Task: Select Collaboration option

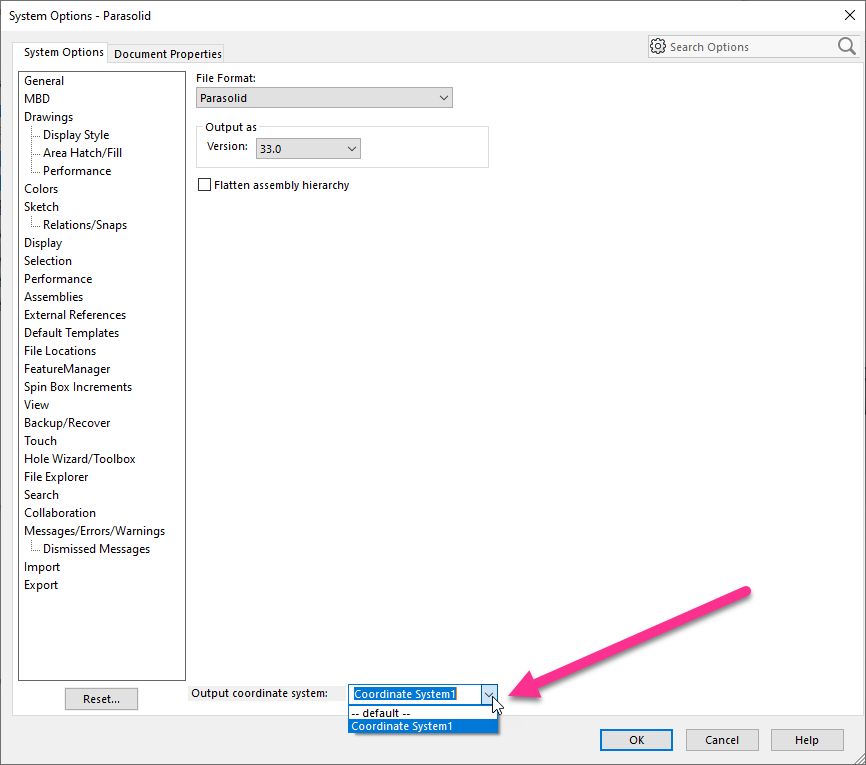Action: pyautogui.click(x=60, y=513)
